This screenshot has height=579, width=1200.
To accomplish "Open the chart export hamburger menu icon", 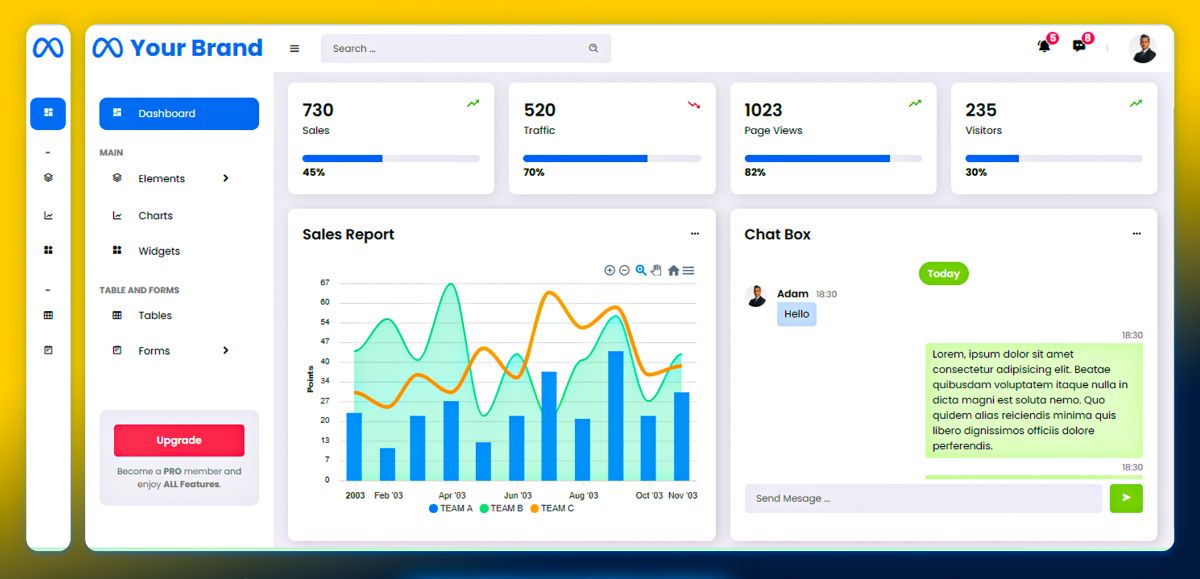I will coord(690,271).
